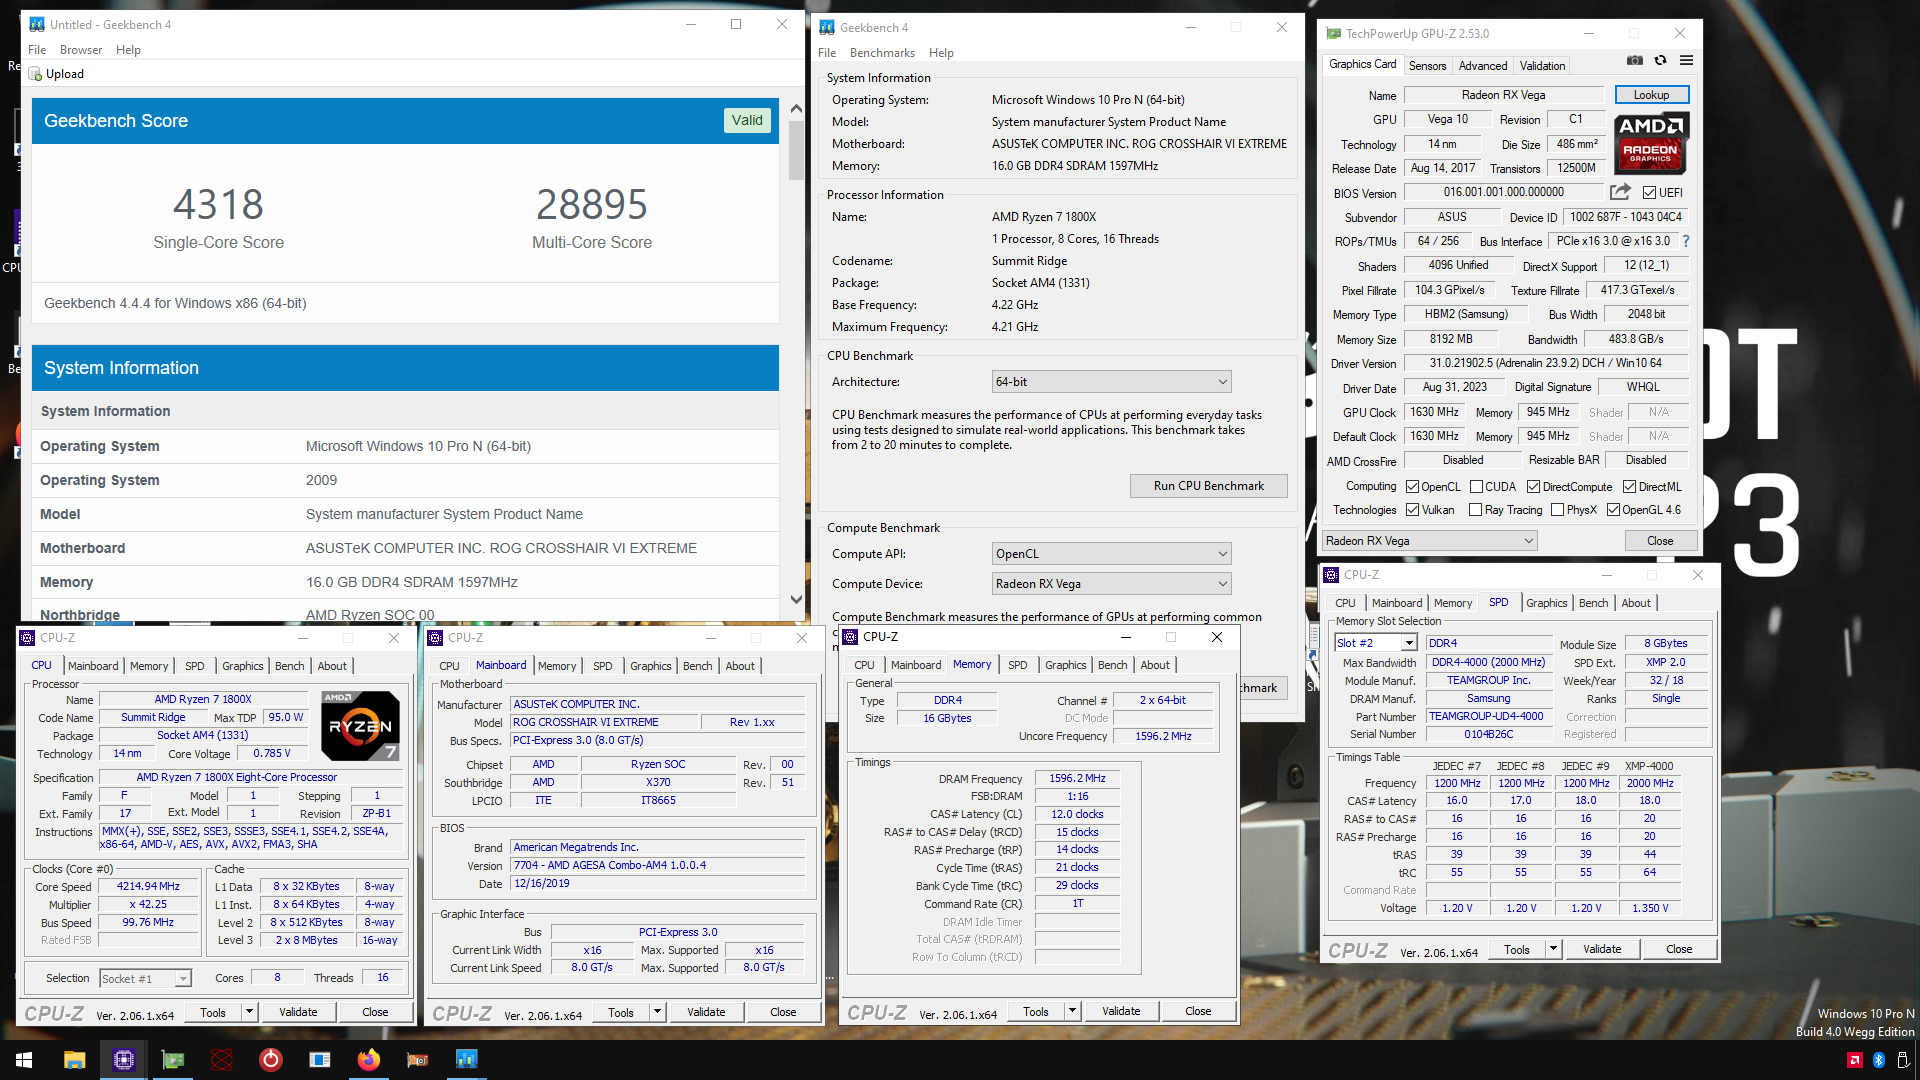The height and width of the screenshot is (1080, 1920).
Task: Open the Architecture 64-bit dropdown in Geekbench
Action: (x=1111, y=382)
